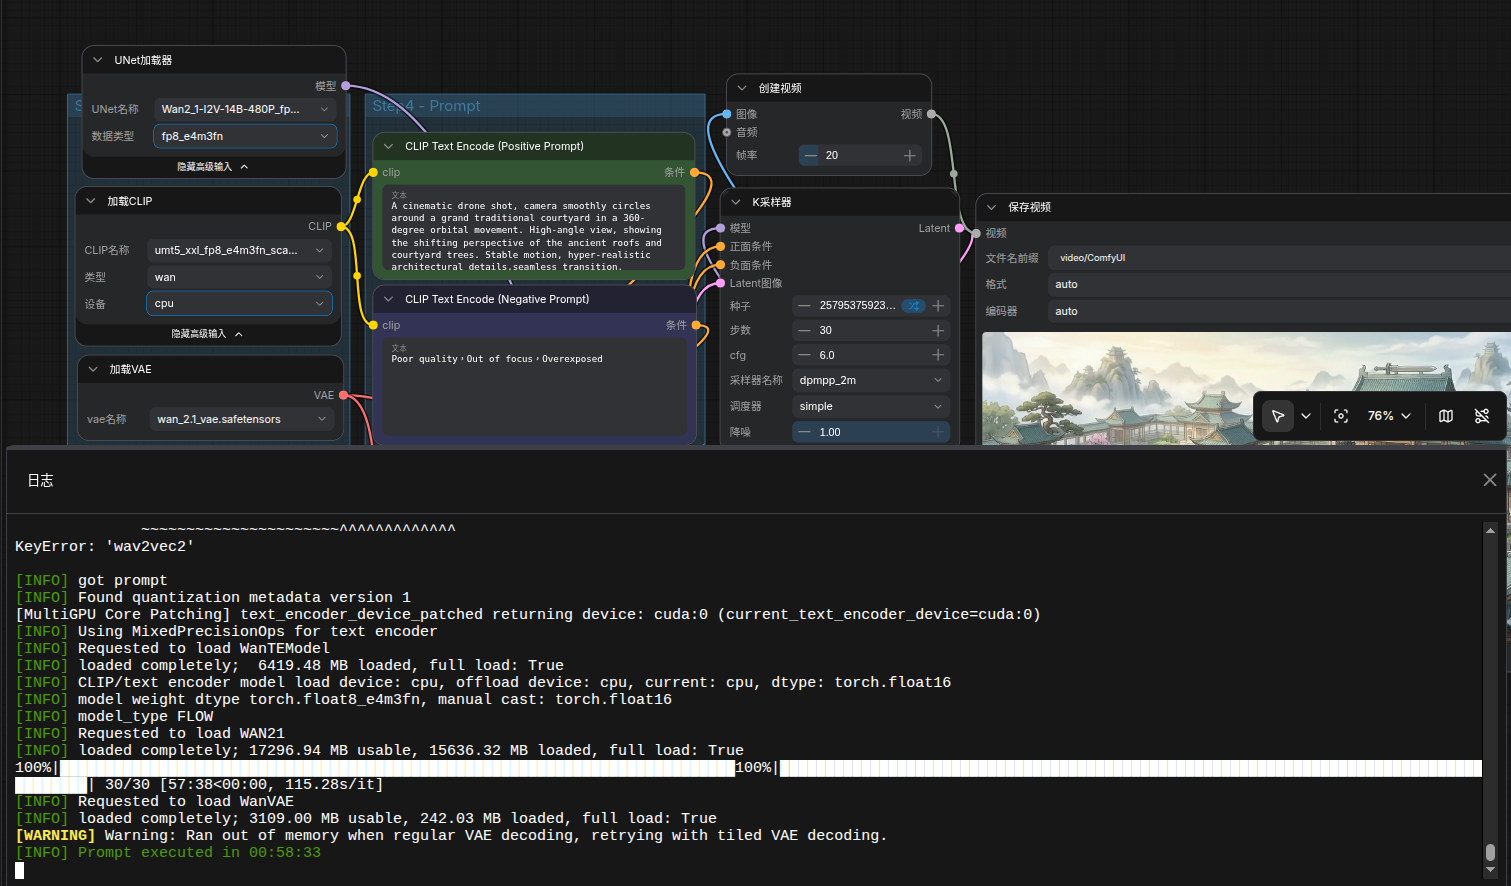Click the positive prompt text area
The width and height of the screenshot is (1511, 886).
[534, 230]
